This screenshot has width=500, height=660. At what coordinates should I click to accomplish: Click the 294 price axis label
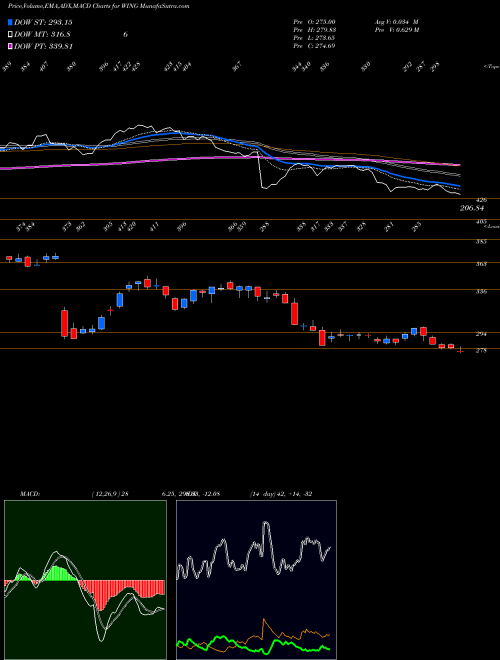coord(482,334)
